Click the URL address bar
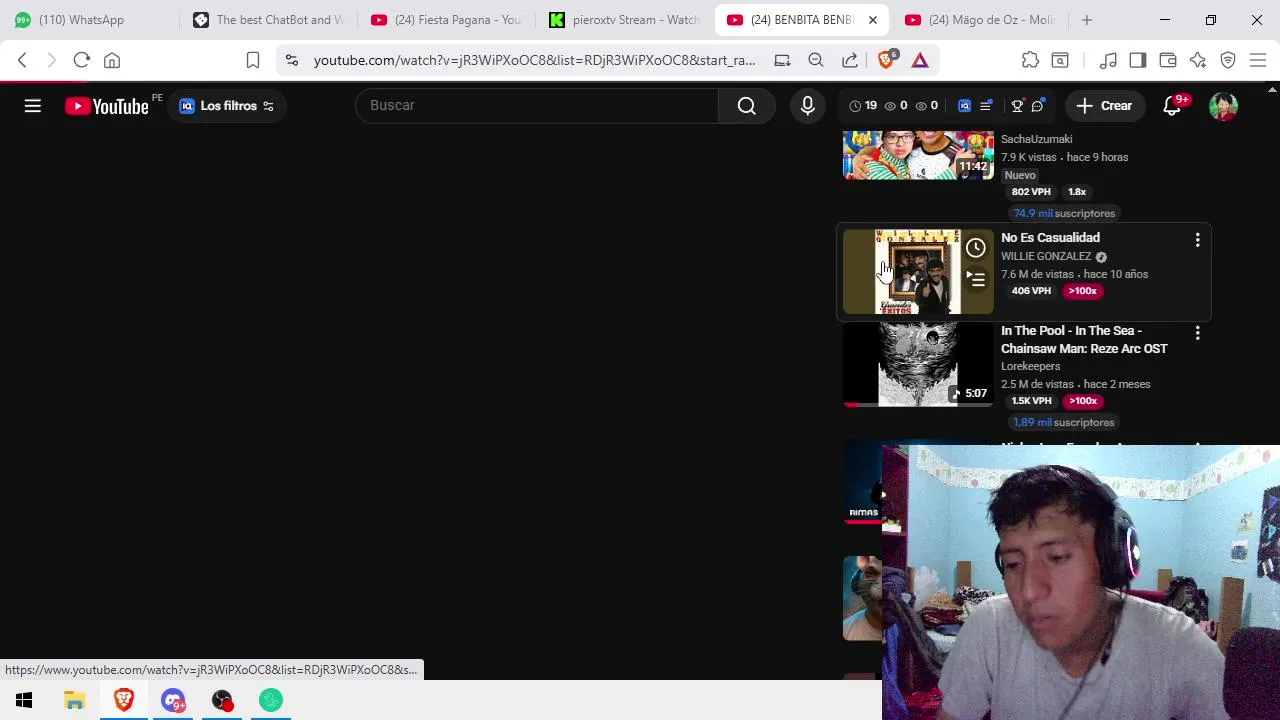1280x720 pixels. 534,60
